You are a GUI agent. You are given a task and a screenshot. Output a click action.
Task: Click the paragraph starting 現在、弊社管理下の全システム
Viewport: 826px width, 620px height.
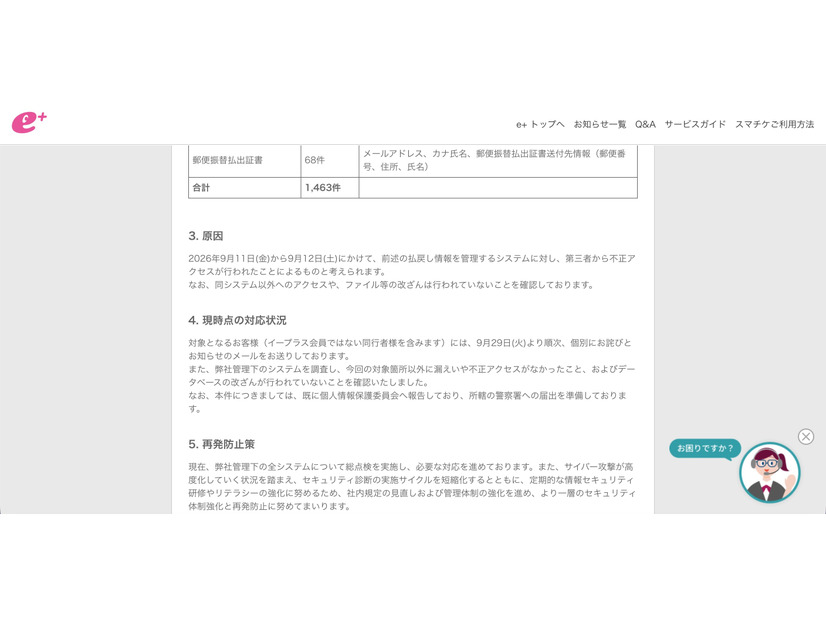(412, 486)
